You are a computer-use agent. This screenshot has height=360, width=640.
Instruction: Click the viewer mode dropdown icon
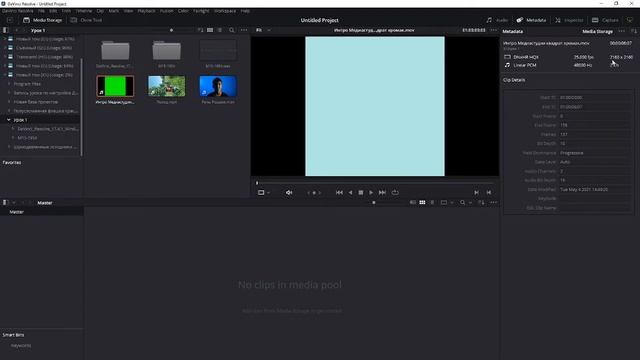click(x=264, y=193)
